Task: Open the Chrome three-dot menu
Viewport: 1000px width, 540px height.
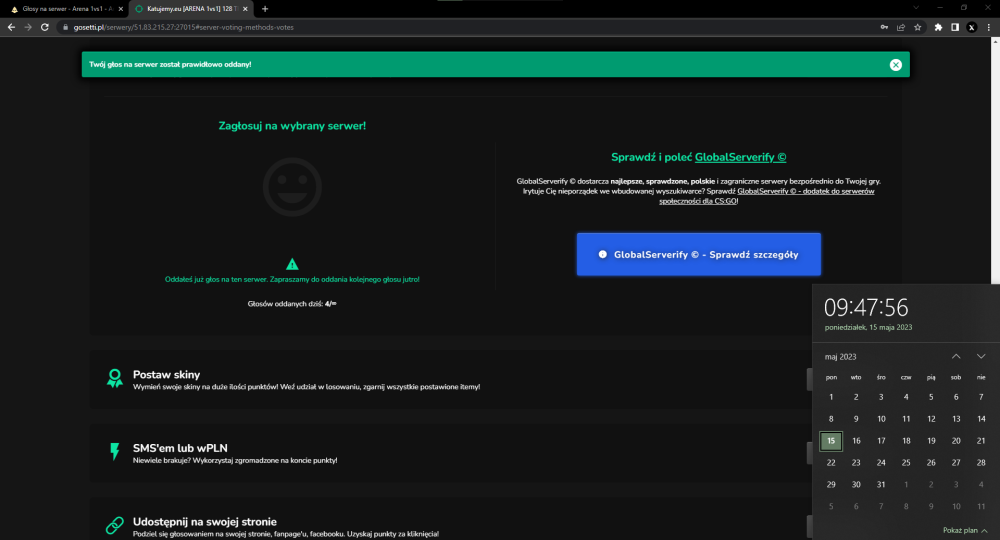Action: pos(989,27)
